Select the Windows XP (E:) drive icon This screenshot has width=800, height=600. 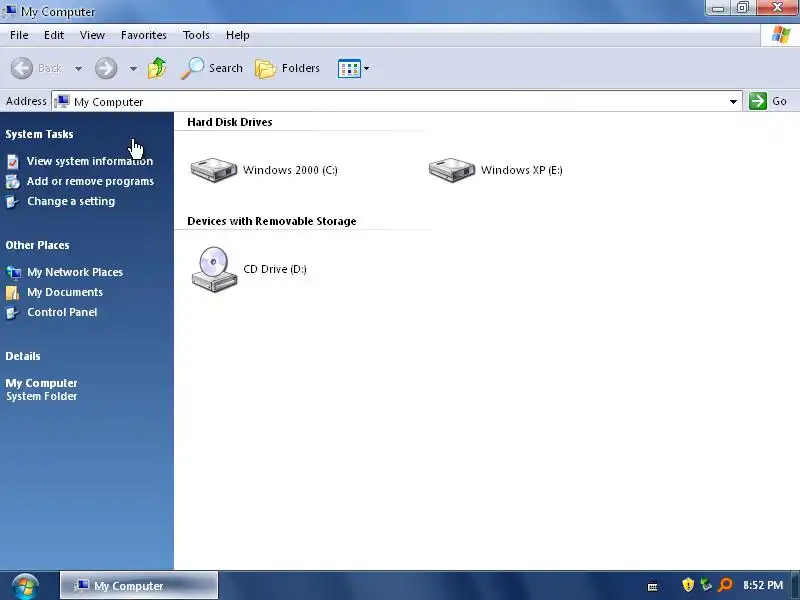(452, 169)
